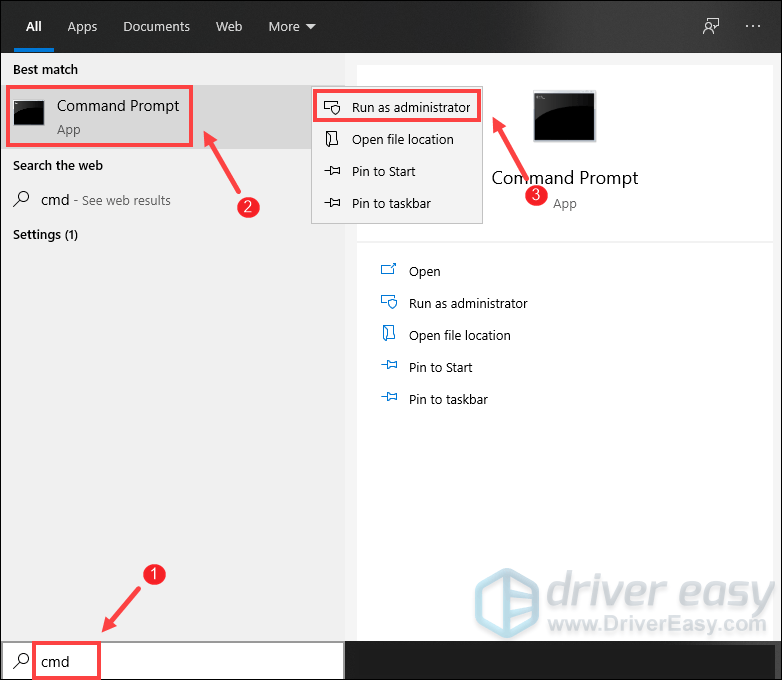Choose Run as administrator from the context menu
This screenshot has height=680, width=782.
coord(410,108)
